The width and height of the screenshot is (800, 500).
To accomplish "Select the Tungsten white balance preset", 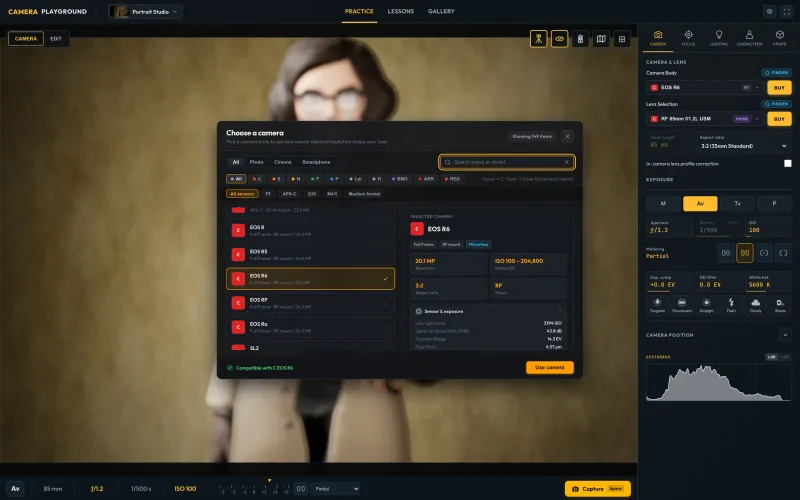I will coord(657,305).
